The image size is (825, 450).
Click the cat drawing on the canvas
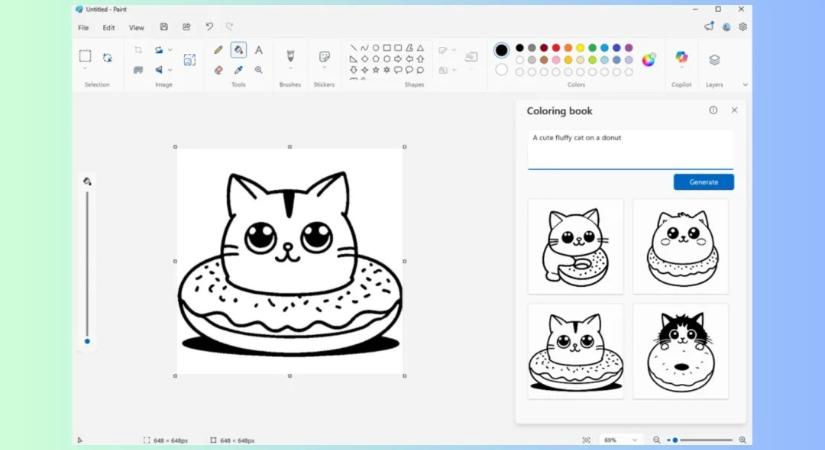pos(289,262)
